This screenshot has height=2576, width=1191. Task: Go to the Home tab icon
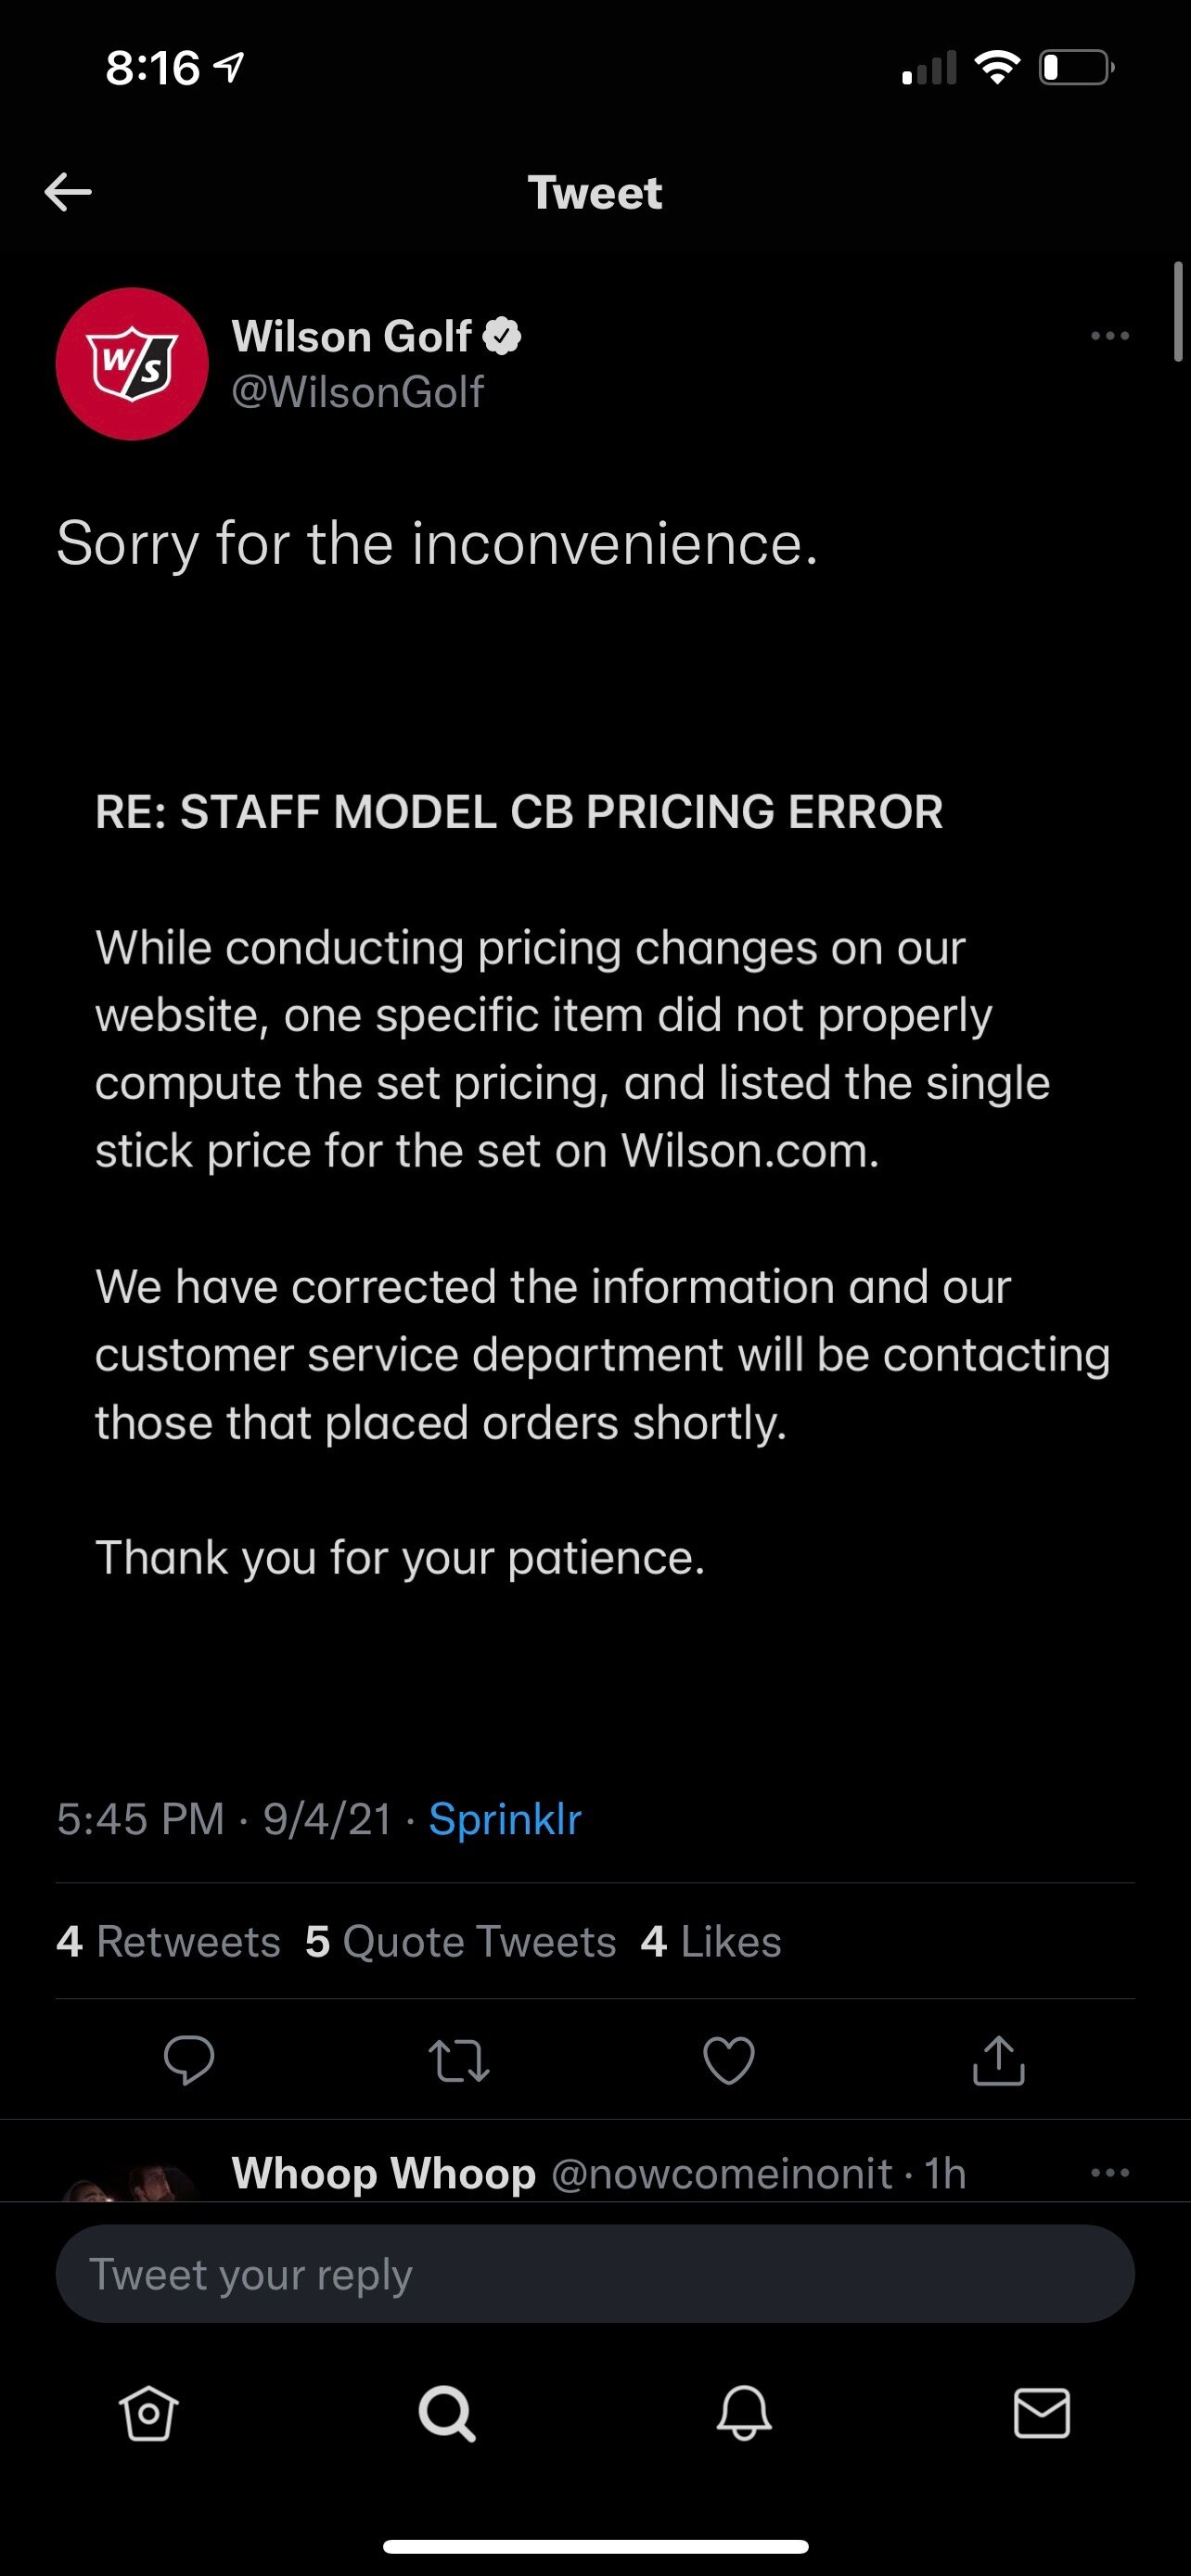[149, 2413]
